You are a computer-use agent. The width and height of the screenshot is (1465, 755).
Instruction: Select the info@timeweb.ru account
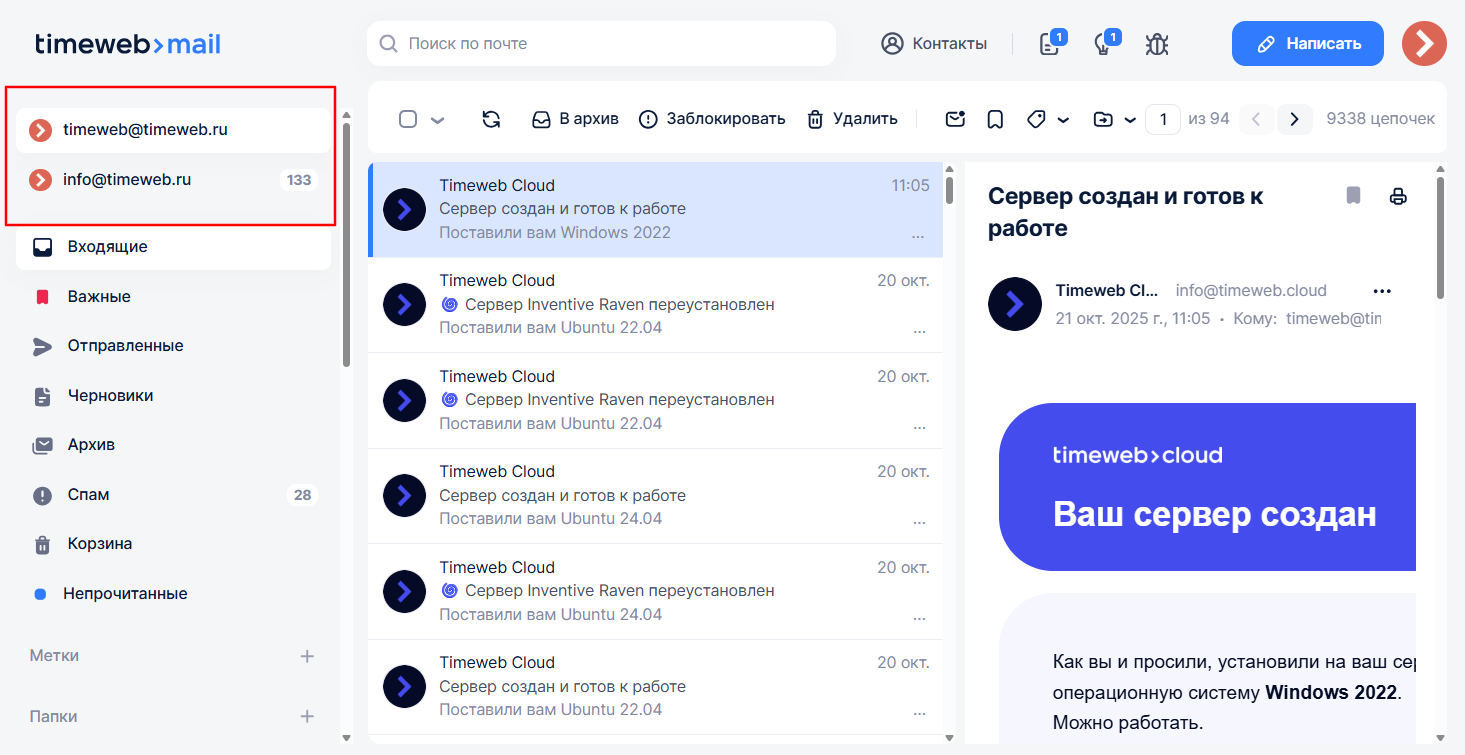click(x=129, y=179)
